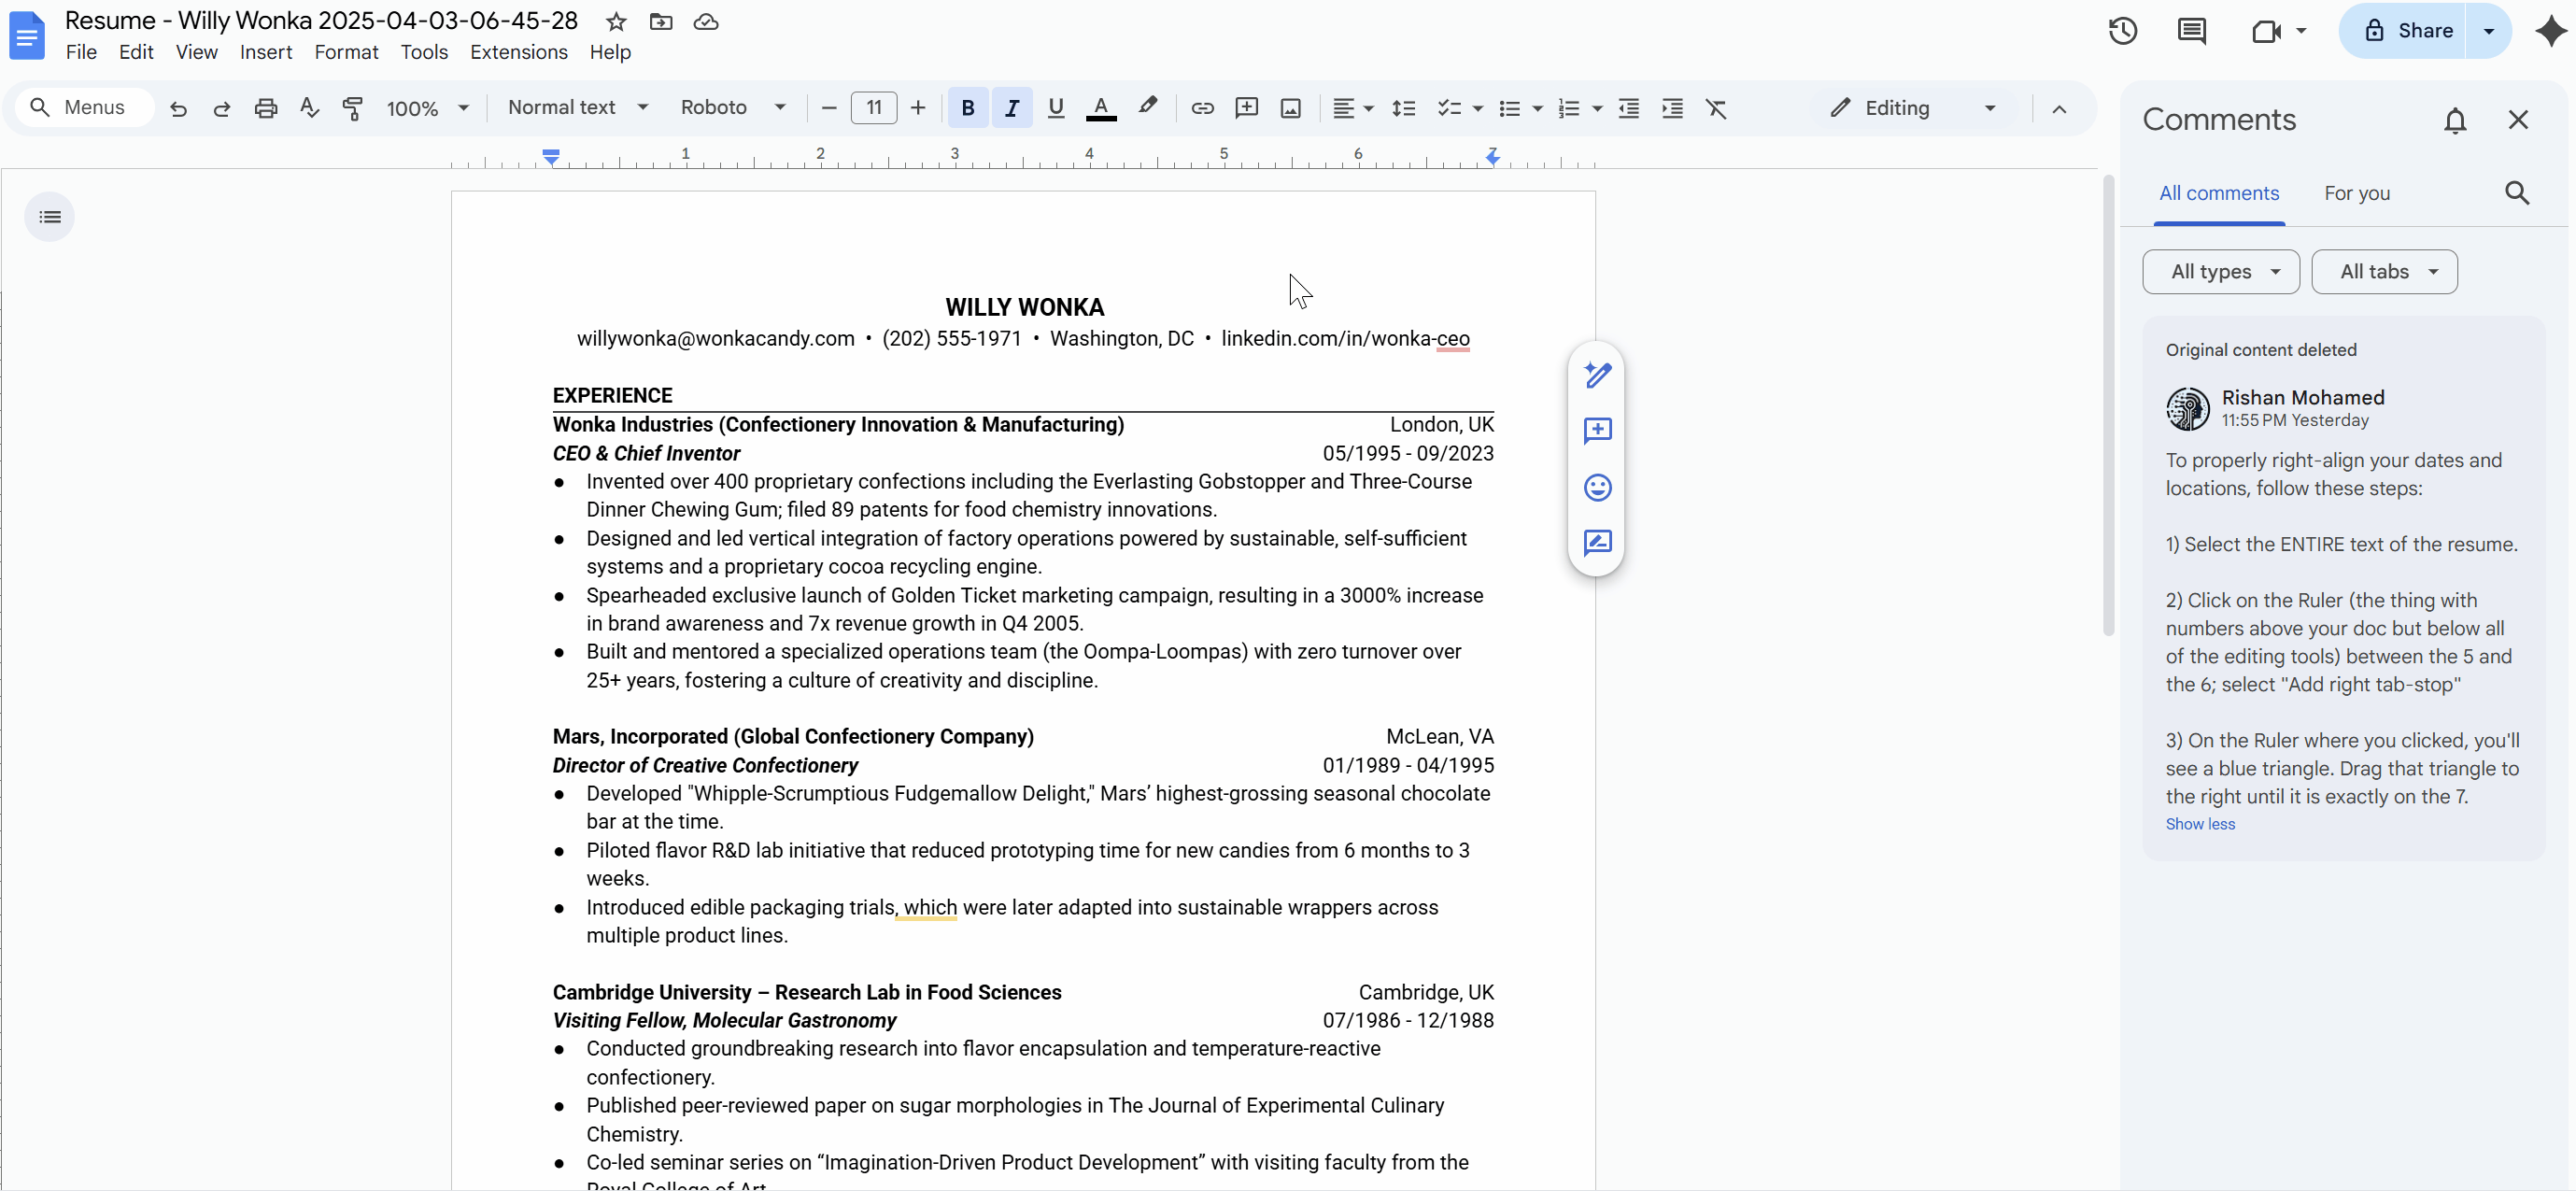Search within comments panel

(x=2517, y=193)
